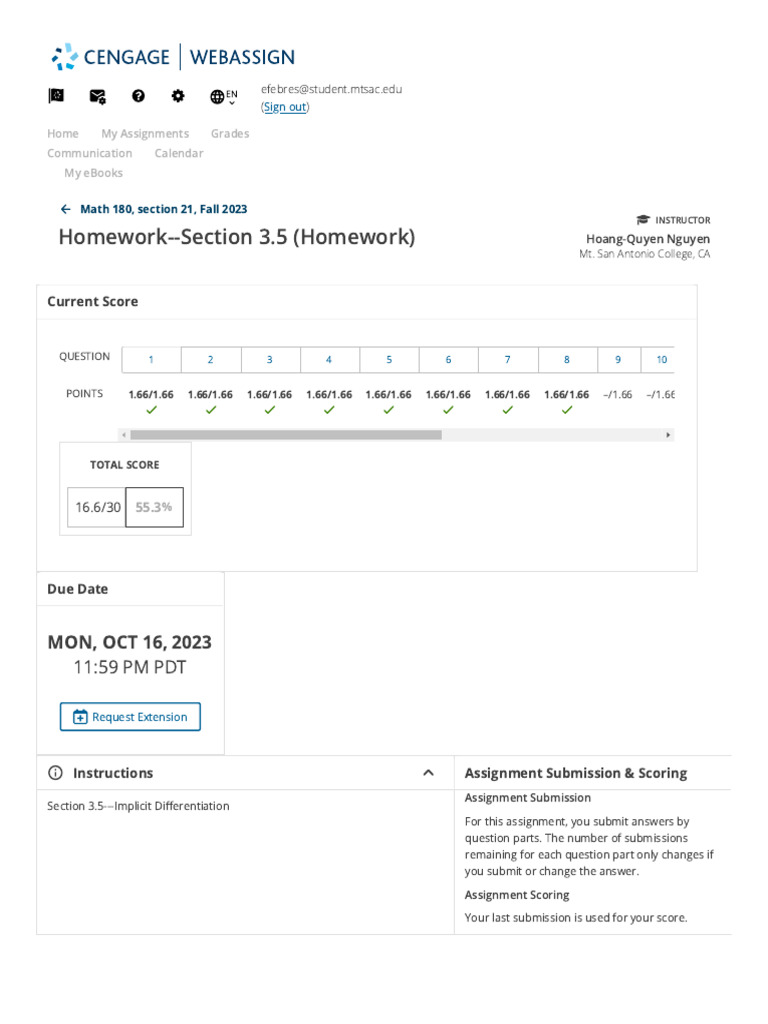Click the question list horizontal scrollbar
The width and height of the screenshot is (768, 1024).
(286, 435)
